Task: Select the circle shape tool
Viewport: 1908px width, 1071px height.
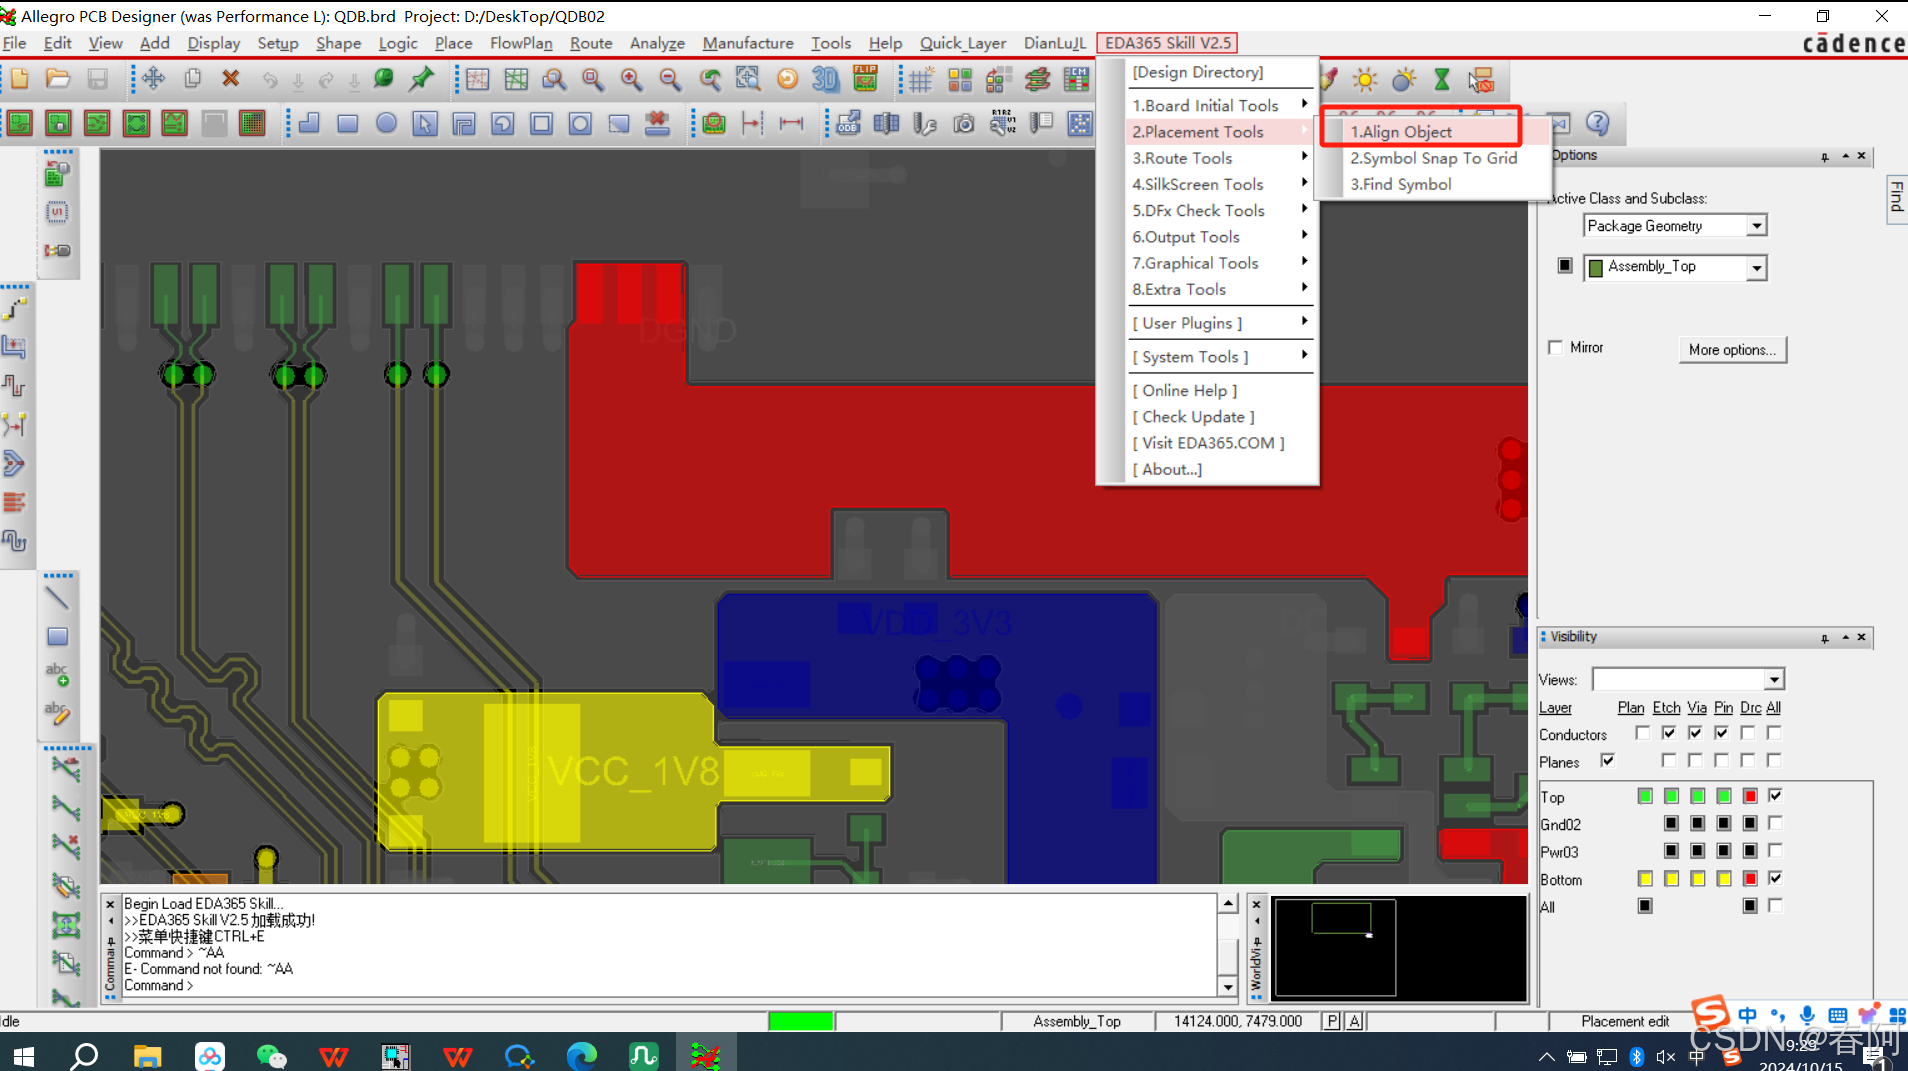Action: (386, 123)
